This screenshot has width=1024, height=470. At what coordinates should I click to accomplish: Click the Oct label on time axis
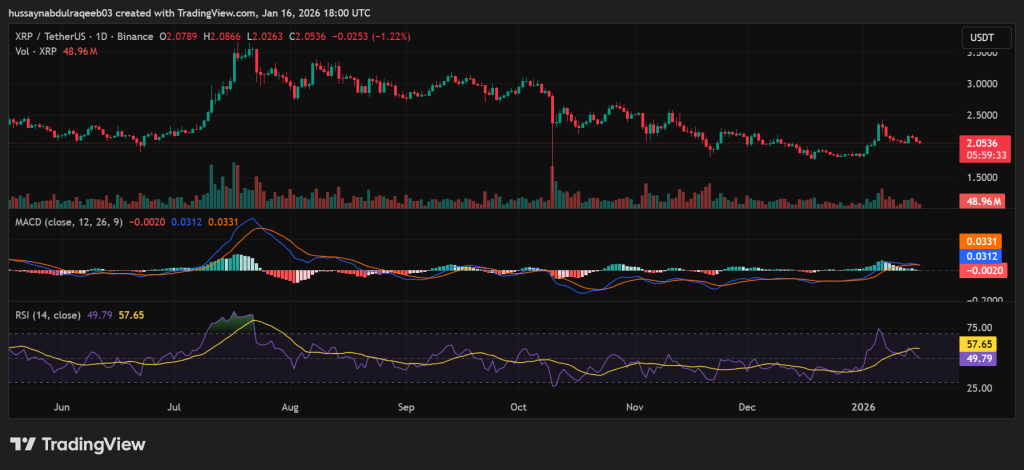[x=519, y=408]
